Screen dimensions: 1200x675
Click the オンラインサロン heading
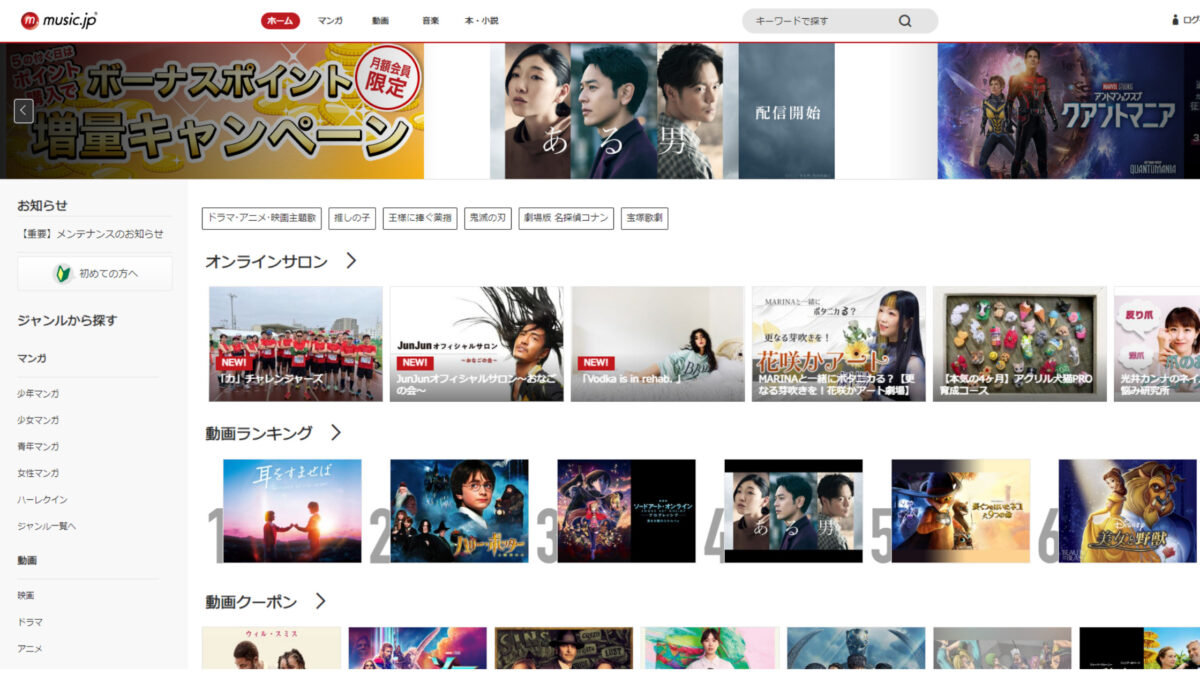click(x=266, y=261)
